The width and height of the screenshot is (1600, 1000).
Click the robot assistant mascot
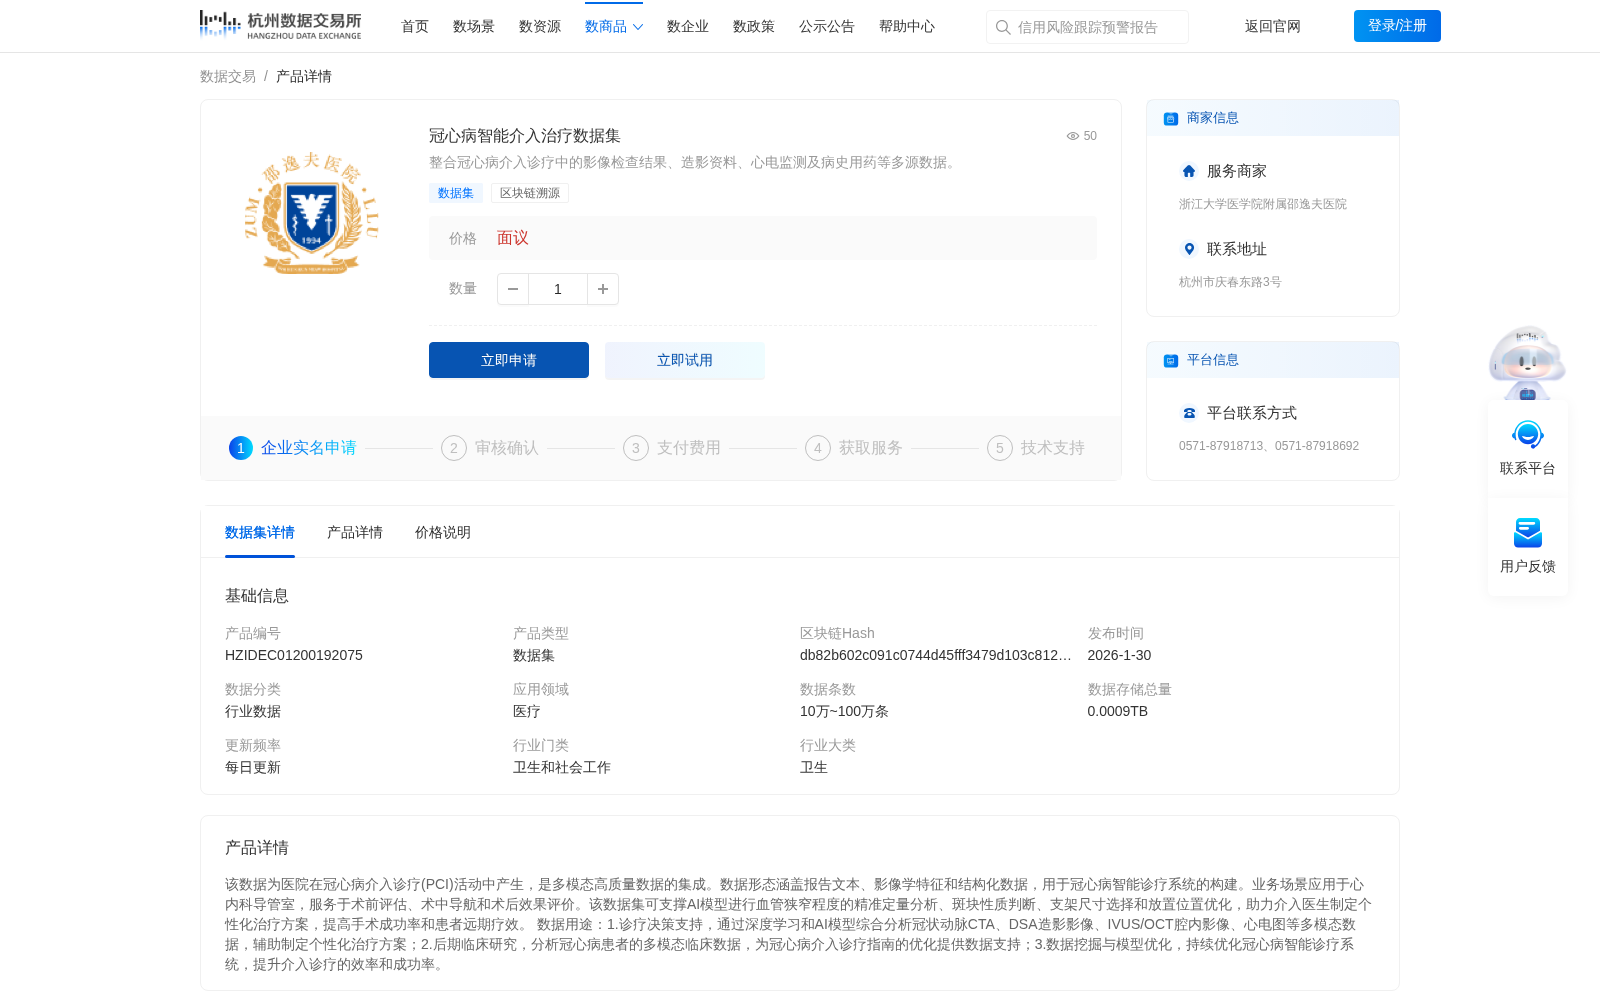click(1527, 362)
